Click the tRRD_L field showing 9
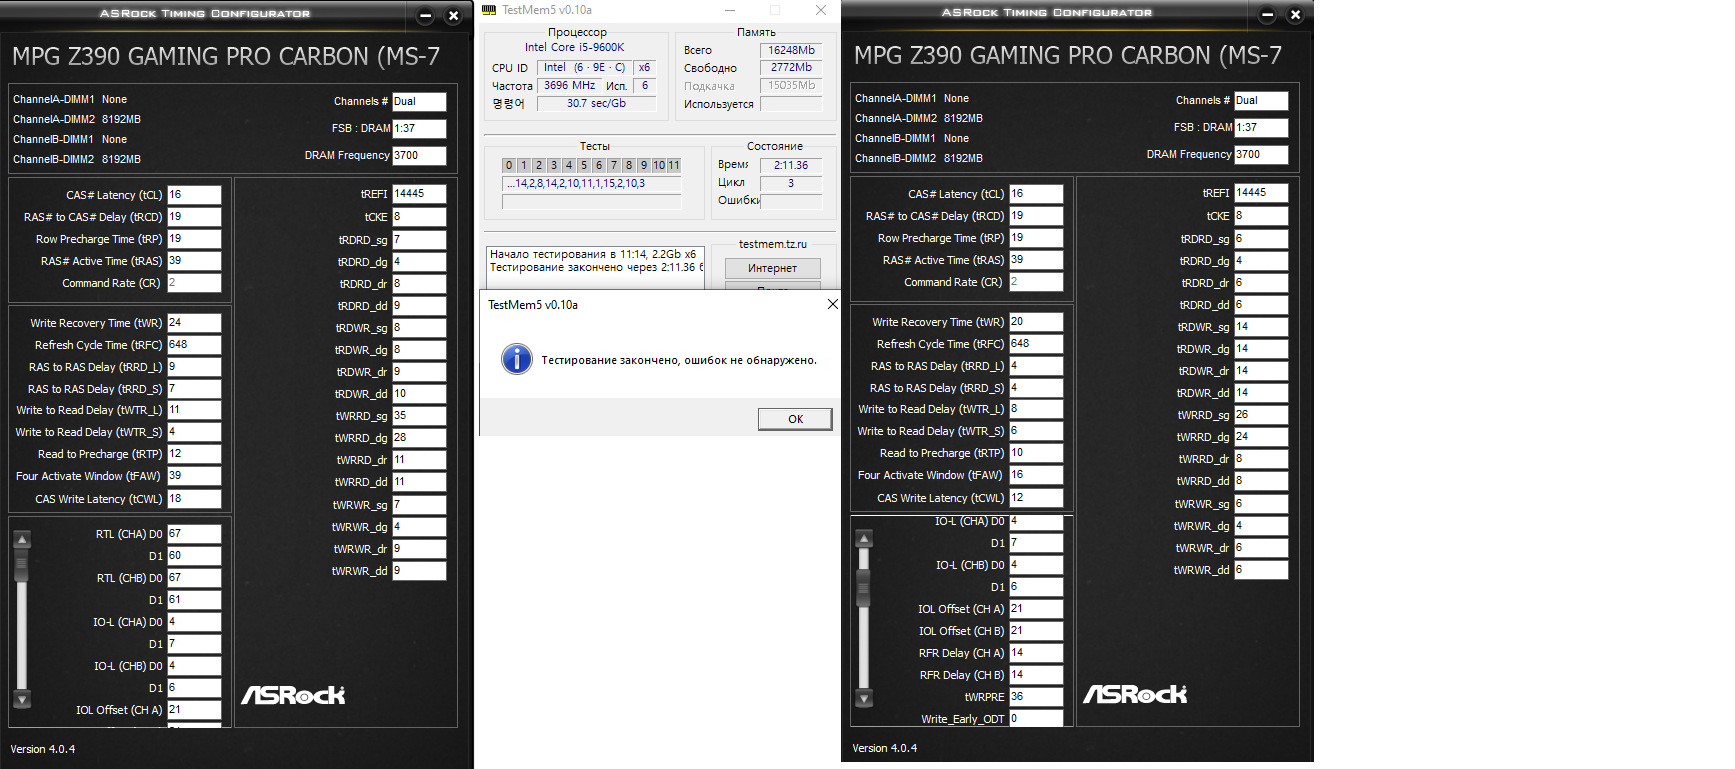The image size is (1735, 769). click(x=194, y=367)
